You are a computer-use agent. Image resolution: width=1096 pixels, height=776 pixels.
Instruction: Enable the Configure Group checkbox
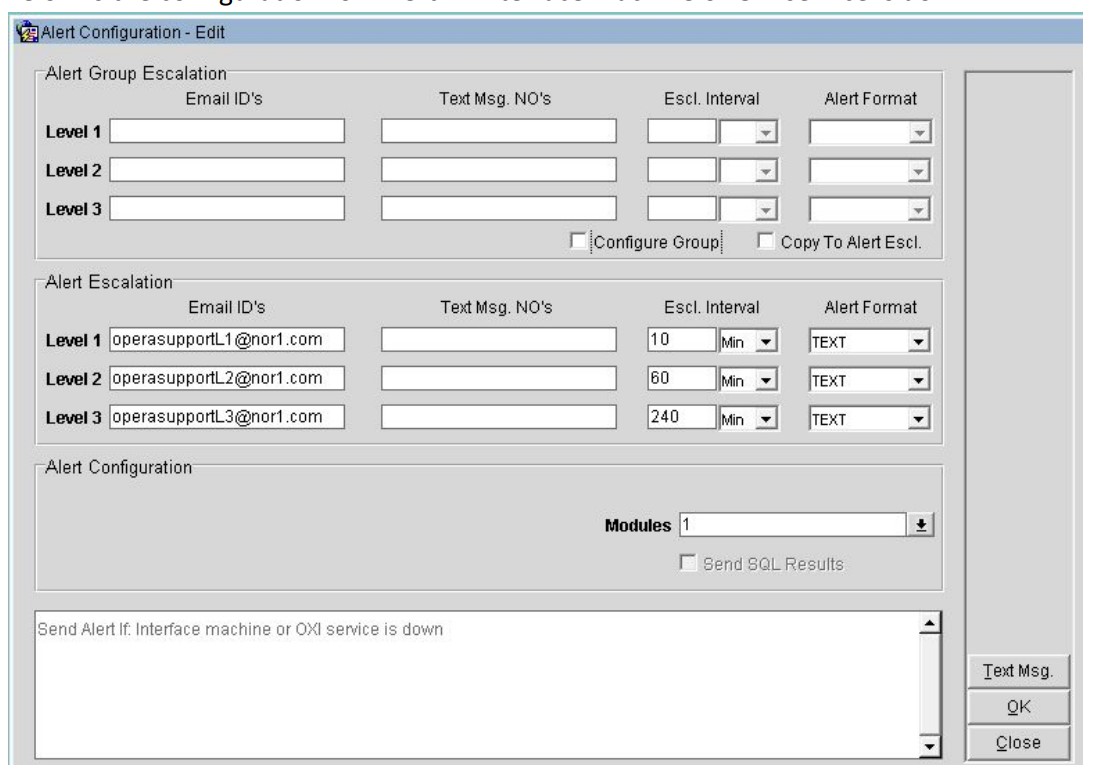click(577, 241)
